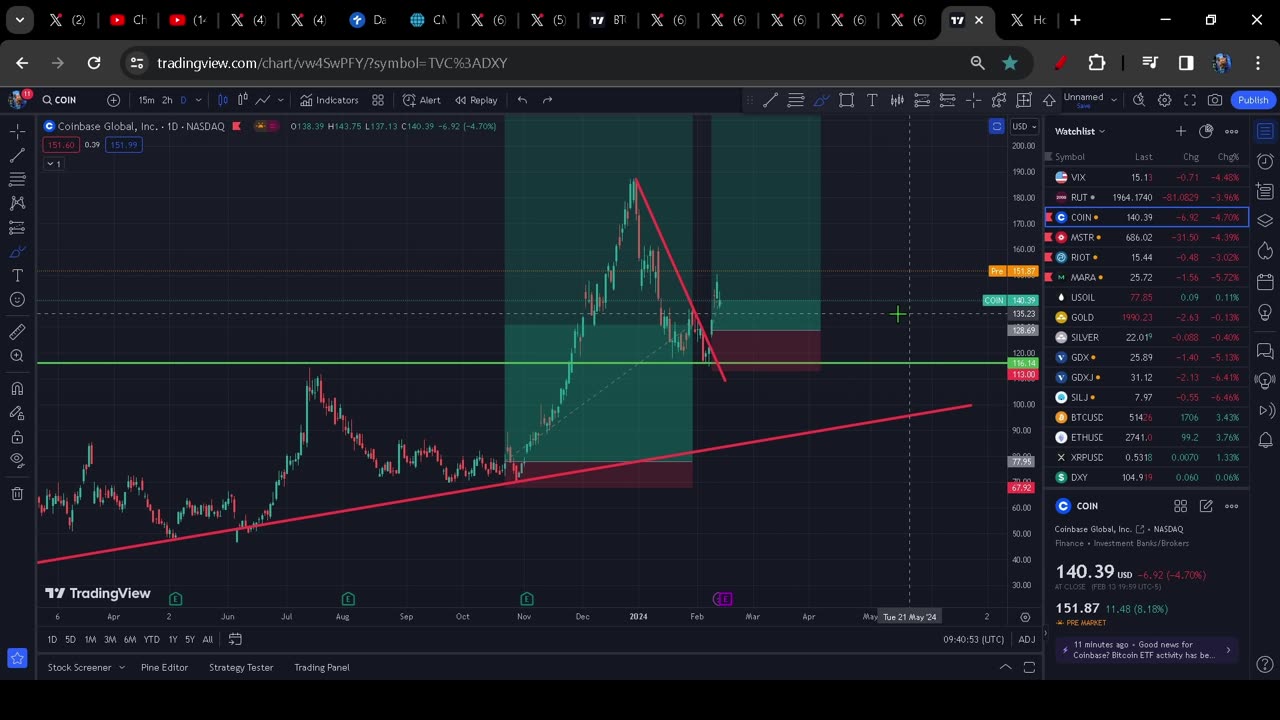Image resolution: width=1280 pixels, height=720 pixels.
Task: Select the 1D date range
Action: click(52, 639)
